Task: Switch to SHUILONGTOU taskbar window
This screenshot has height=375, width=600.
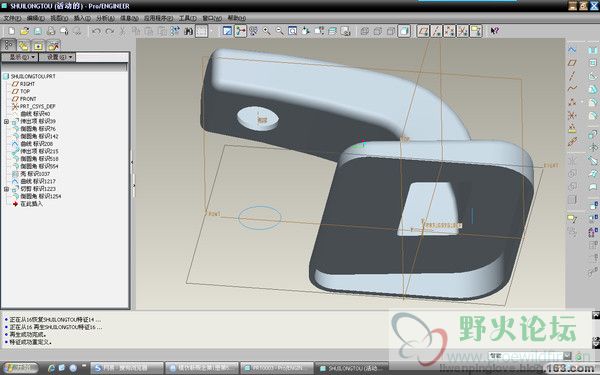Action: click(x=351, y=368)
